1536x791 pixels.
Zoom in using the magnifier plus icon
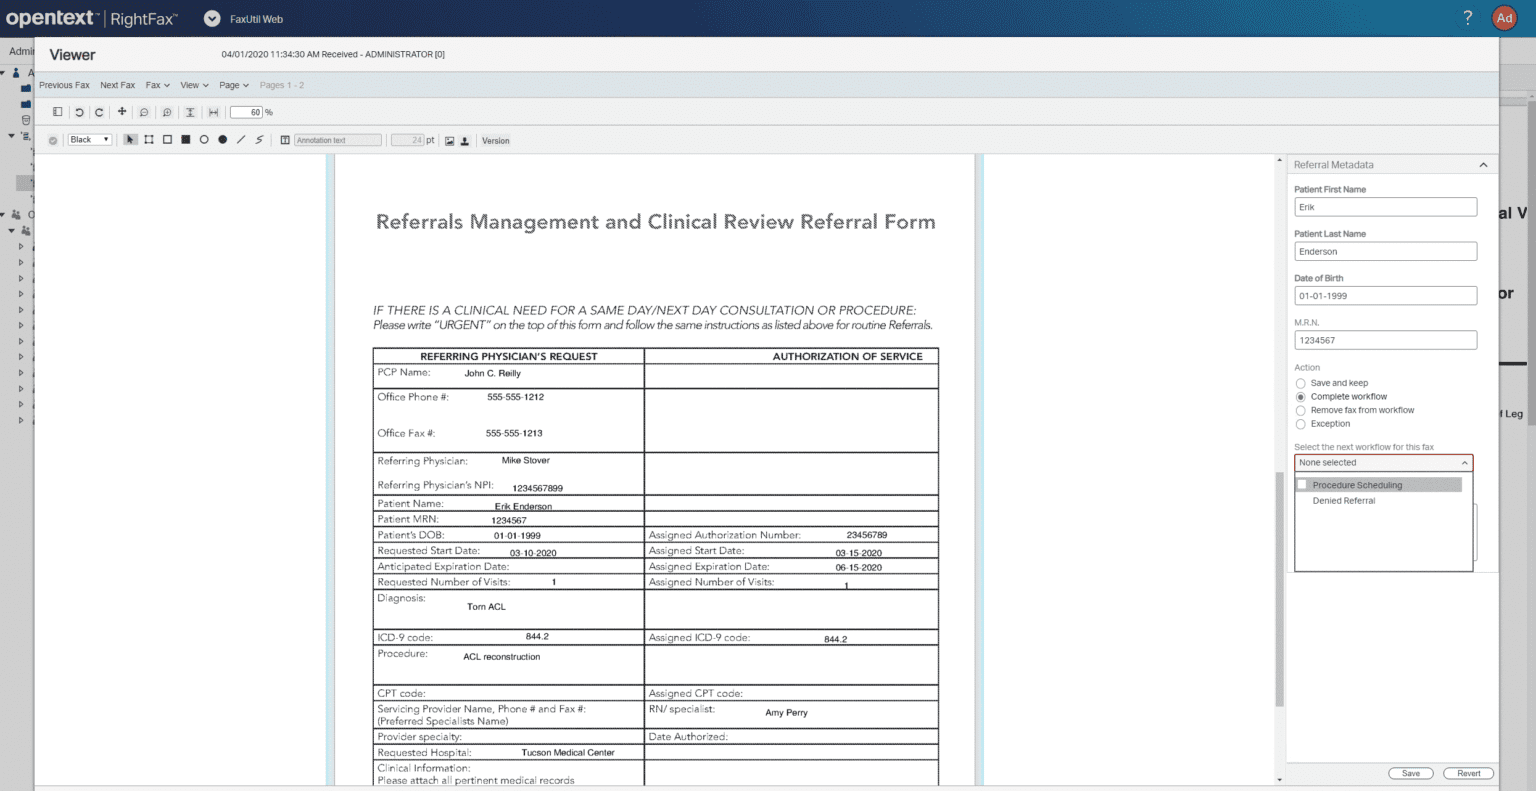pyautogui.click(x=167, y=112)
